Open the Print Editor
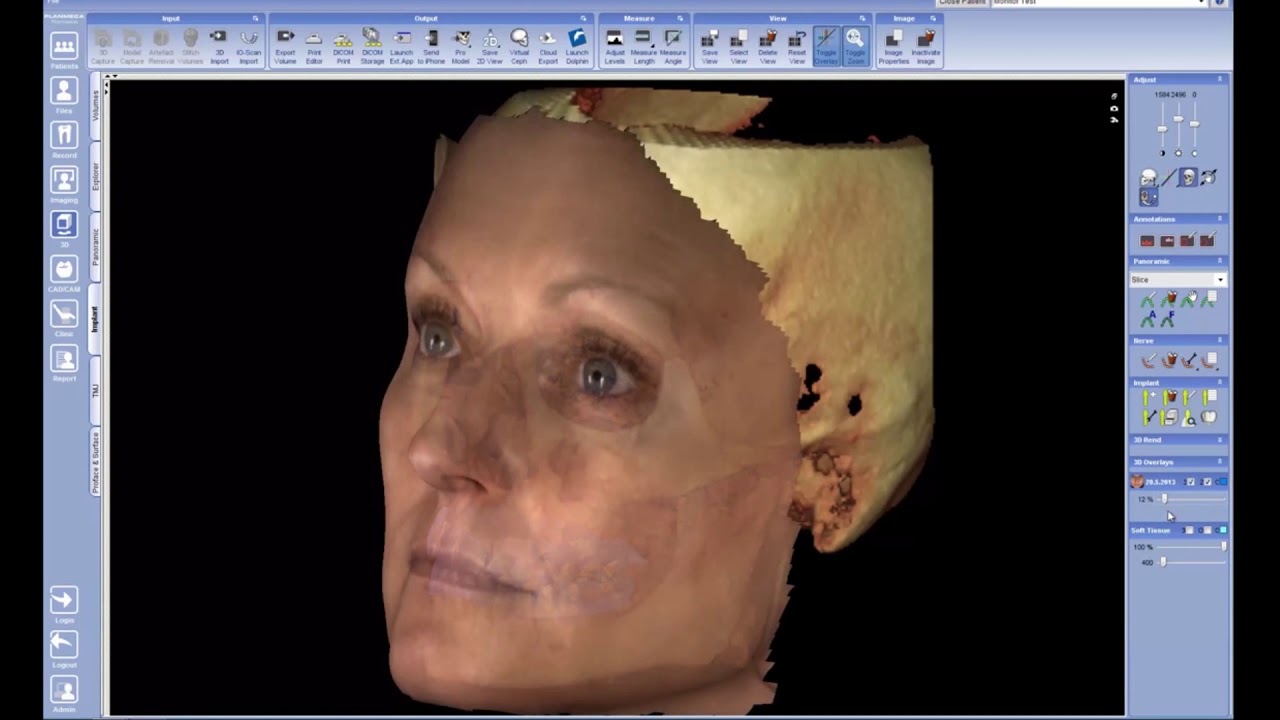Screen dimensions: 1280x720 pos(314,46)
